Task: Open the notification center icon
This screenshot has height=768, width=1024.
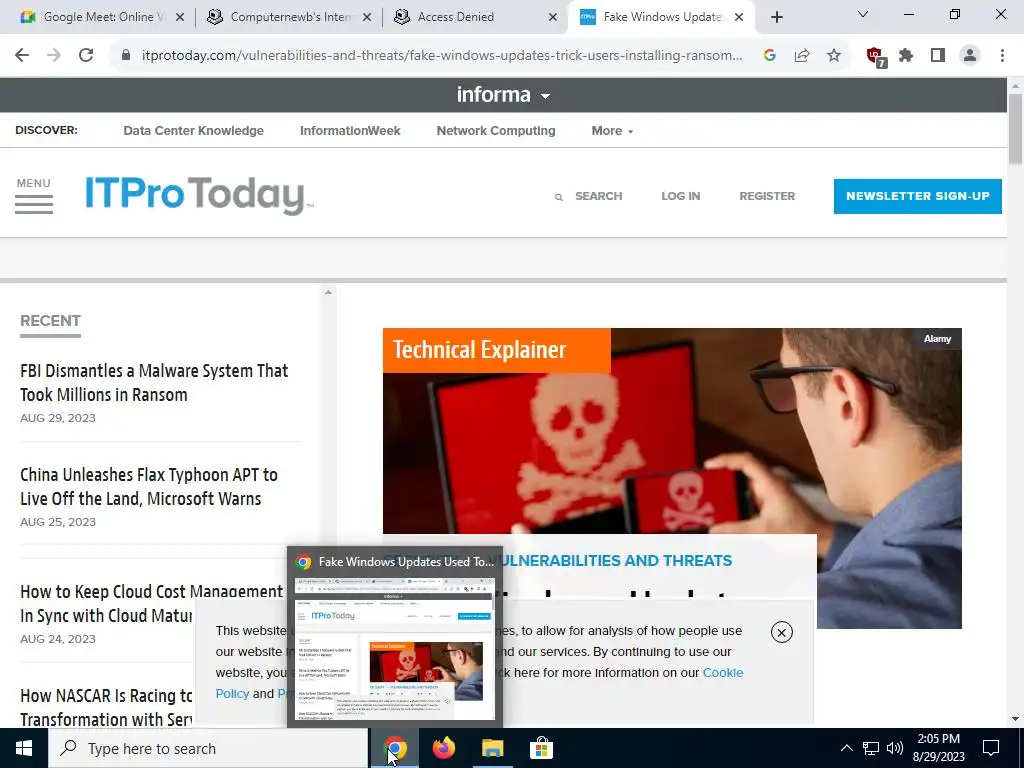Action: click(991, 748)
